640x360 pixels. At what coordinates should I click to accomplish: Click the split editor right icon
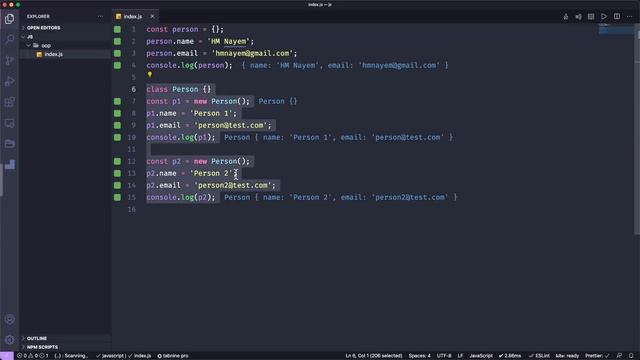pos(617,17)
